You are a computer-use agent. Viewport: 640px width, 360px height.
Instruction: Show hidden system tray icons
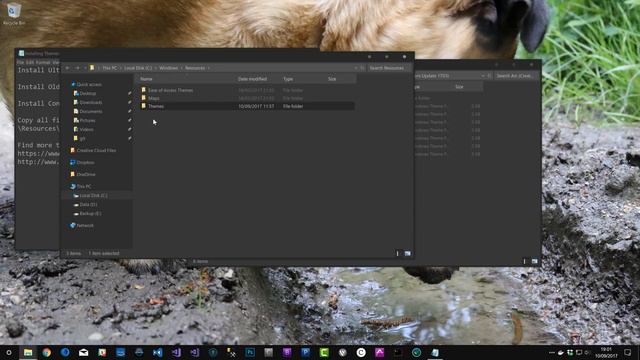(552, 352)
